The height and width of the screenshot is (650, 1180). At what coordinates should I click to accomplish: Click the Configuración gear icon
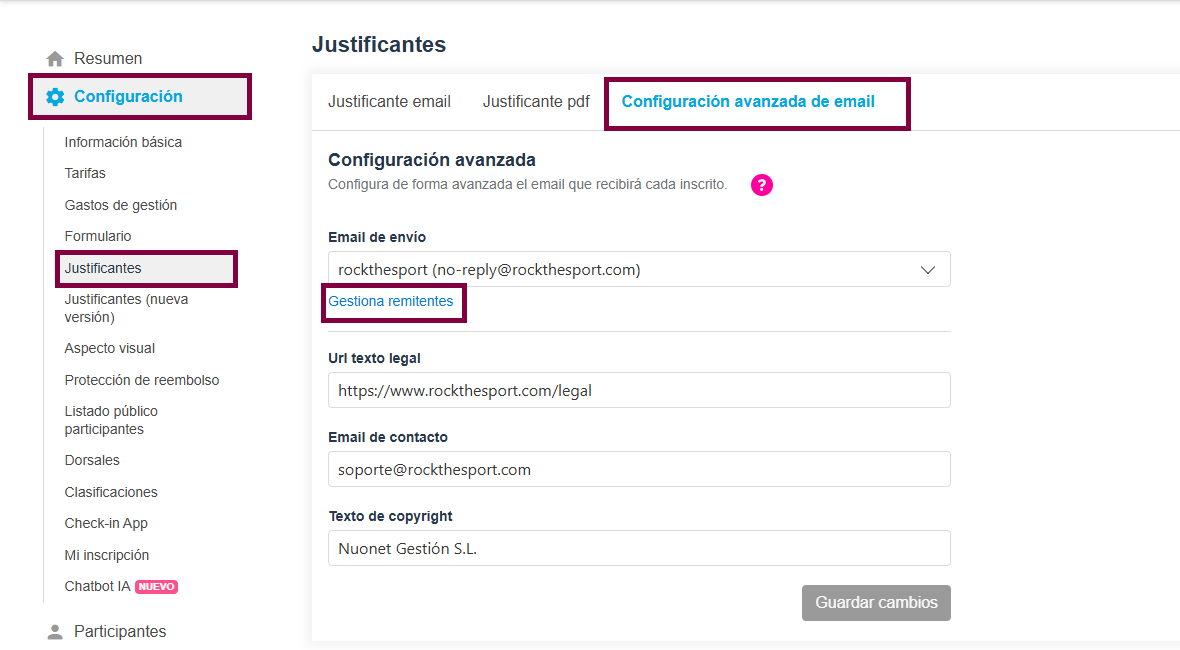(x=55, y=97)
